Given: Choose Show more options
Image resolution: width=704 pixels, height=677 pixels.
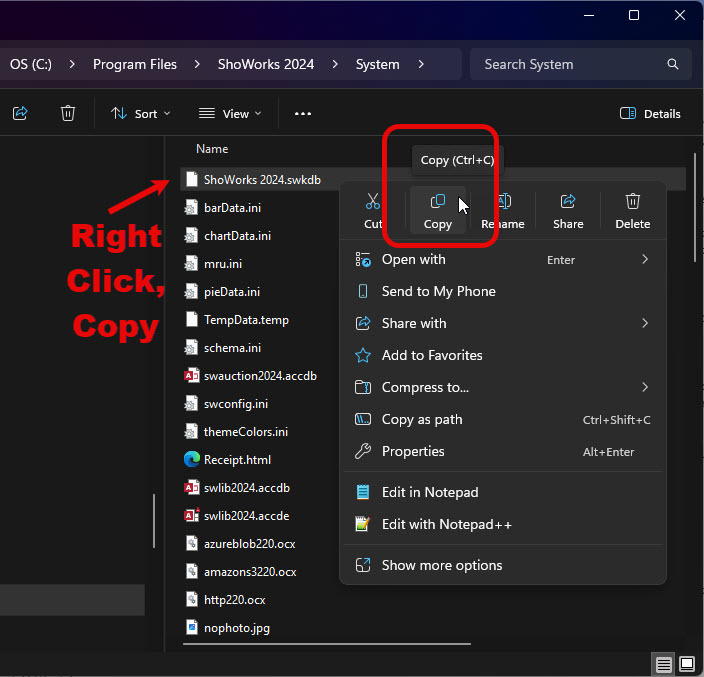Looking at the screenshot, I should click(442, 566).
